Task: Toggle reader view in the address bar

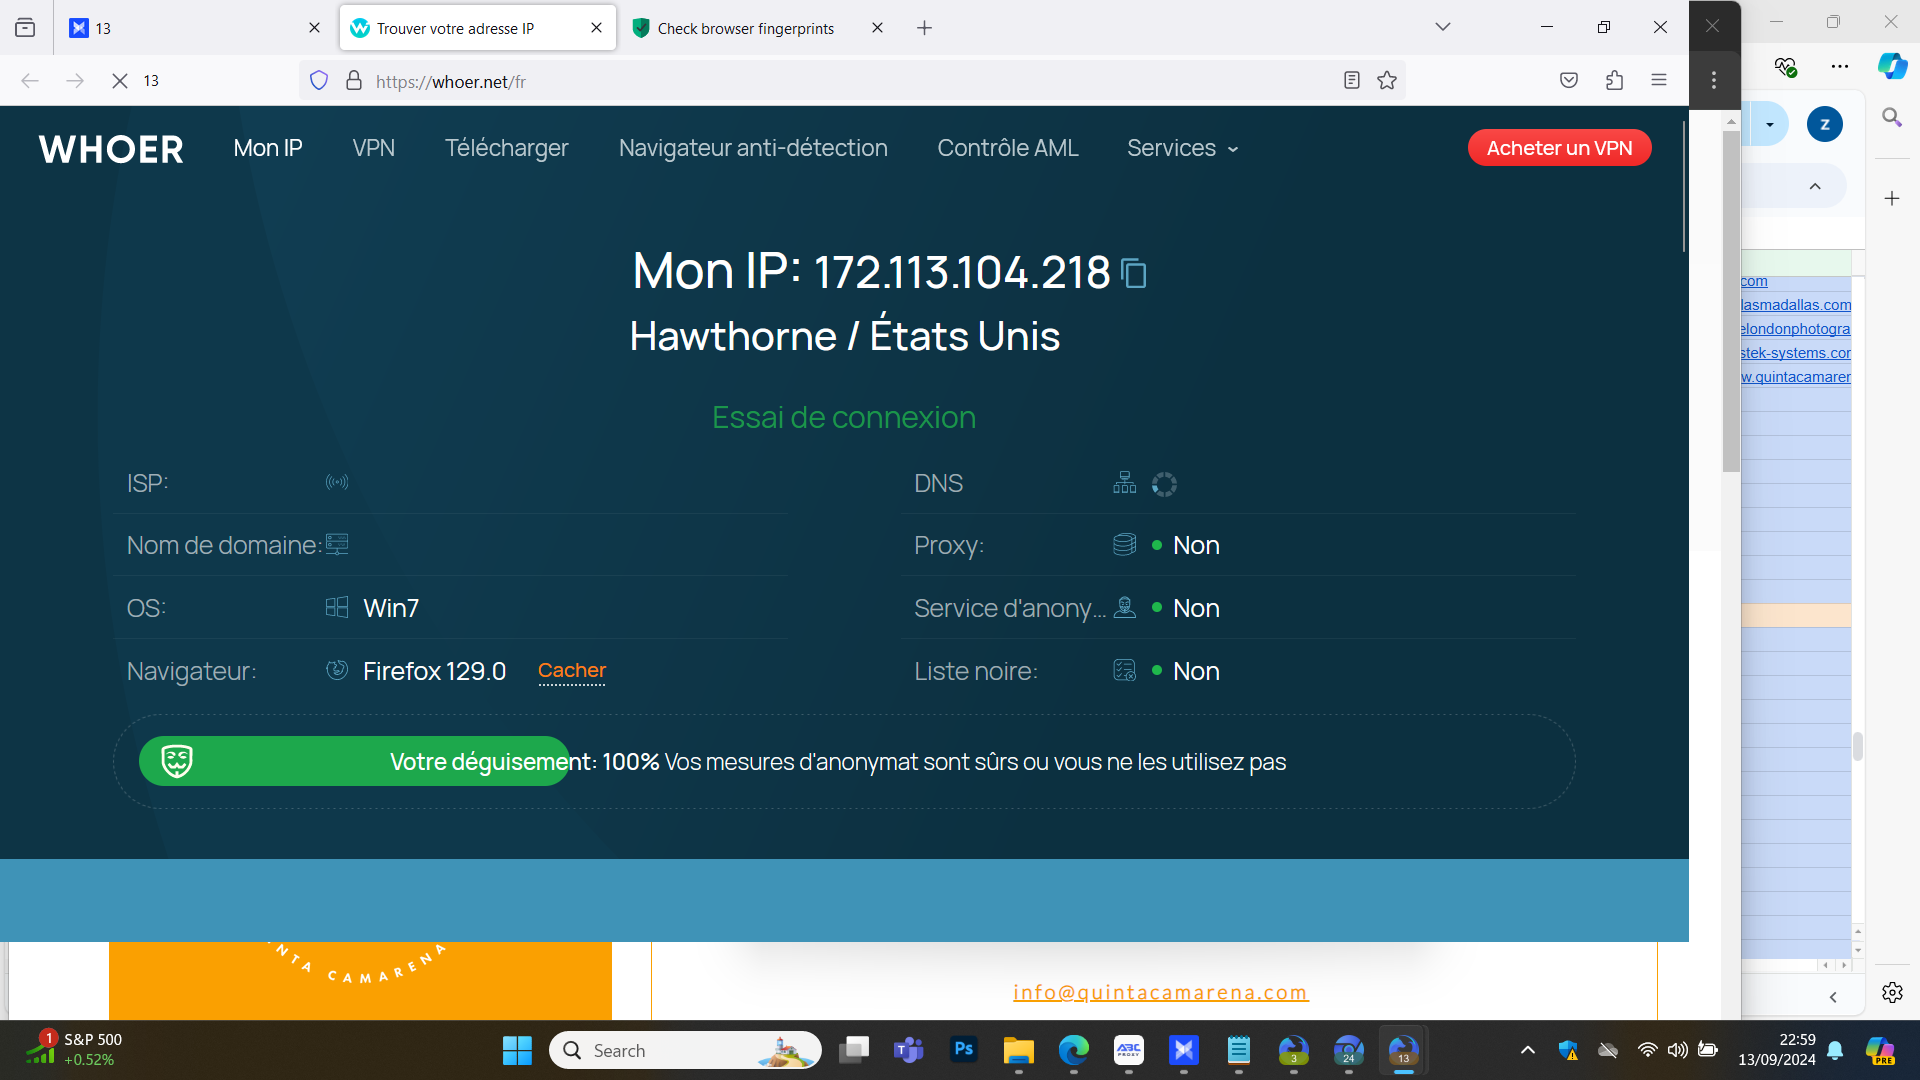Action: 1352,81
